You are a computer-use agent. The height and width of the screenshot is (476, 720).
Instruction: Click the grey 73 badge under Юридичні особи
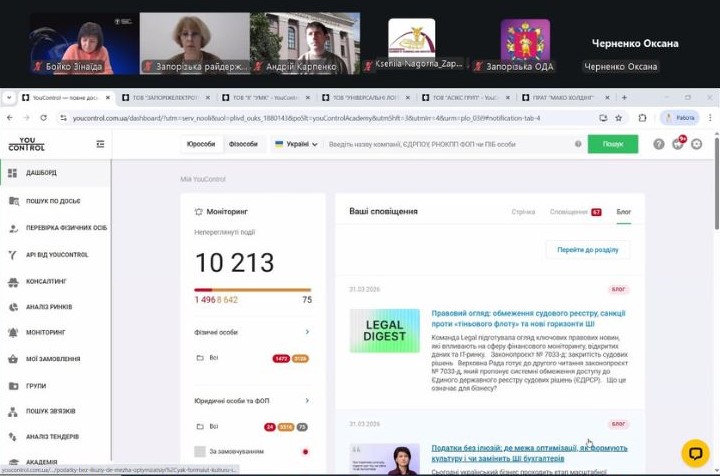pyautogui.click(x=302, y=427)
